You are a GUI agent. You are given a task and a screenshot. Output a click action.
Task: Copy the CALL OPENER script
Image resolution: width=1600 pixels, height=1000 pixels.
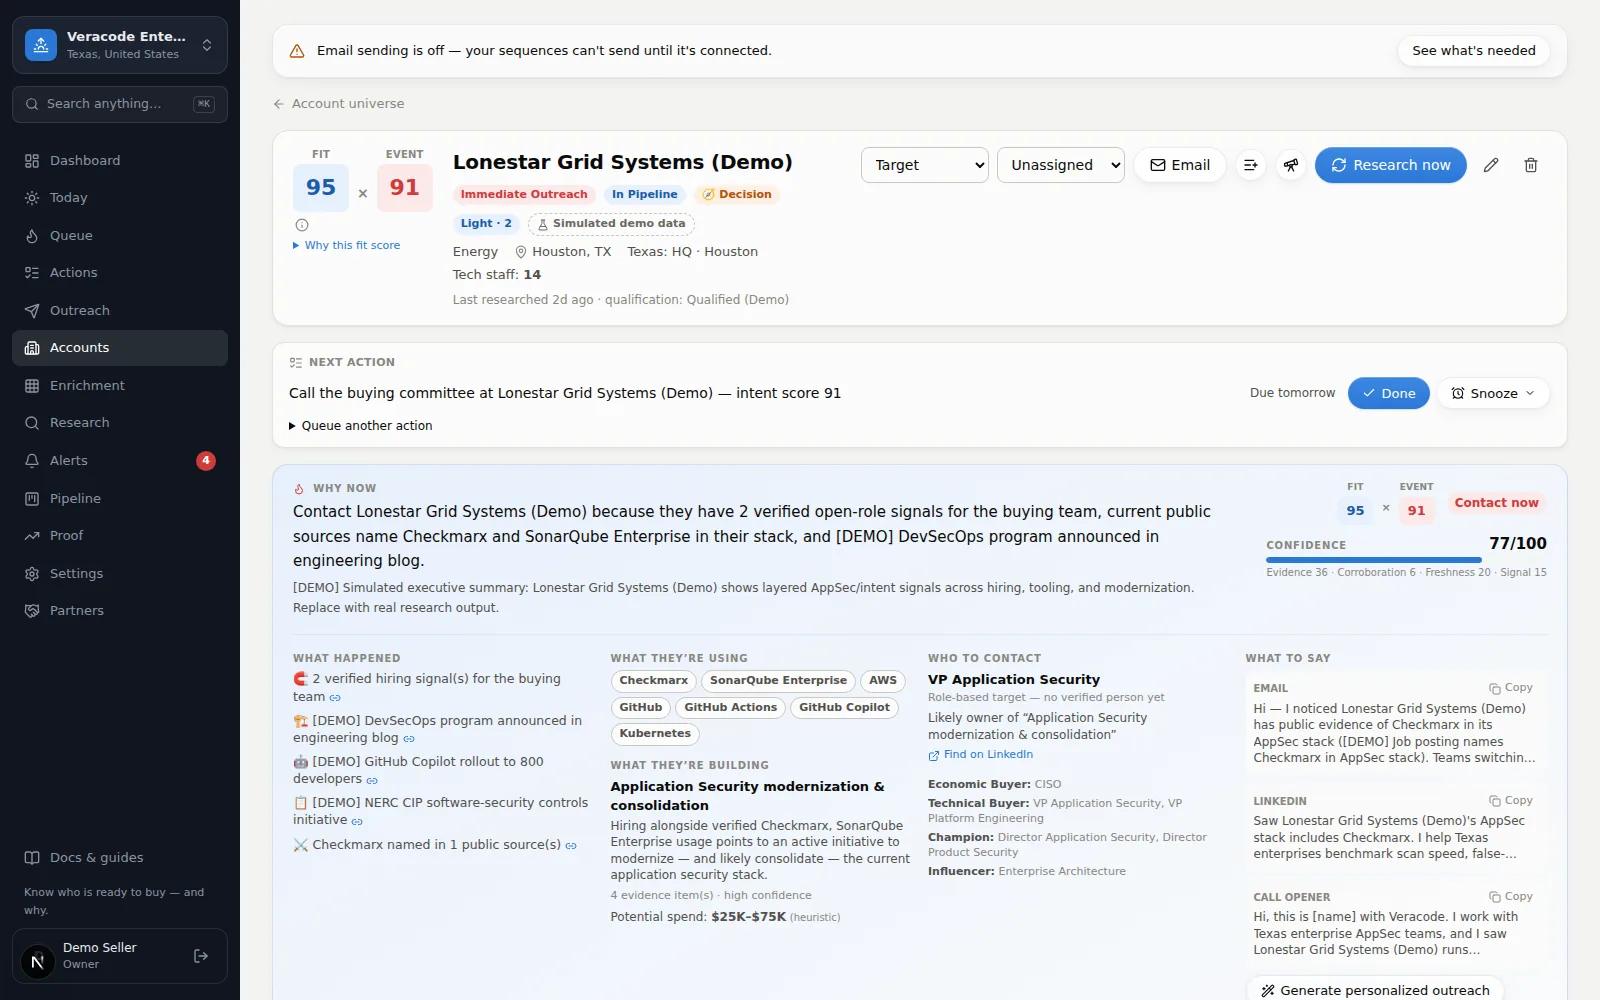coord(1511,897)
